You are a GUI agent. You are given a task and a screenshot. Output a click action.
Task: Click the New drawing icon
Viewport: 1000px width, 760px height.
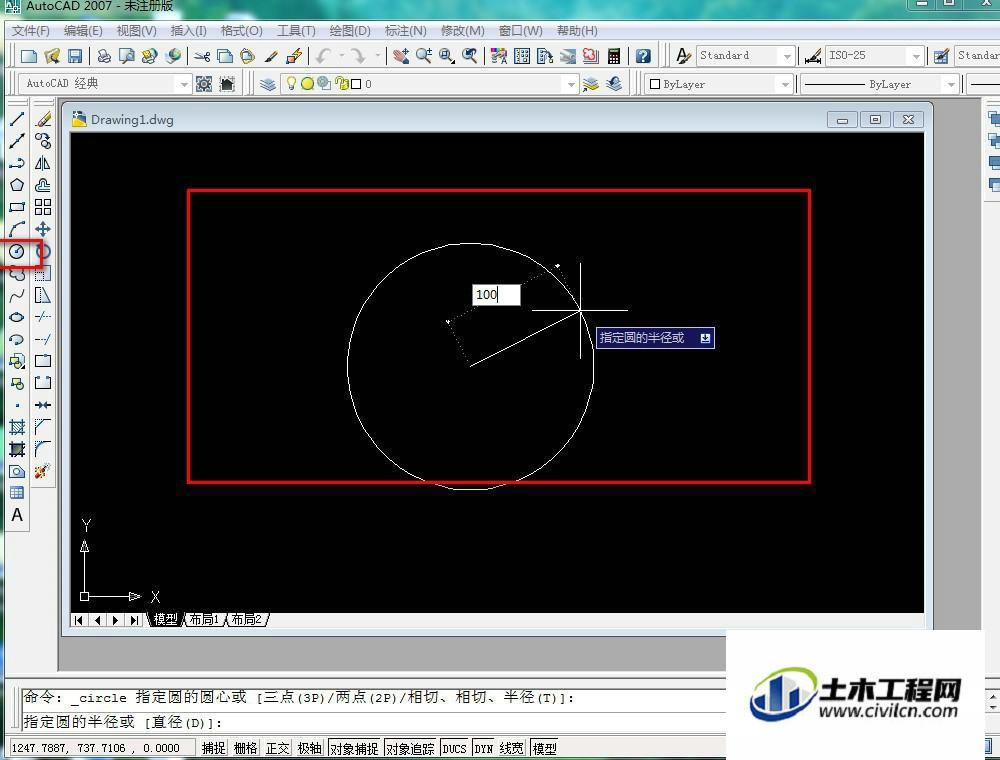click(29, 56)
